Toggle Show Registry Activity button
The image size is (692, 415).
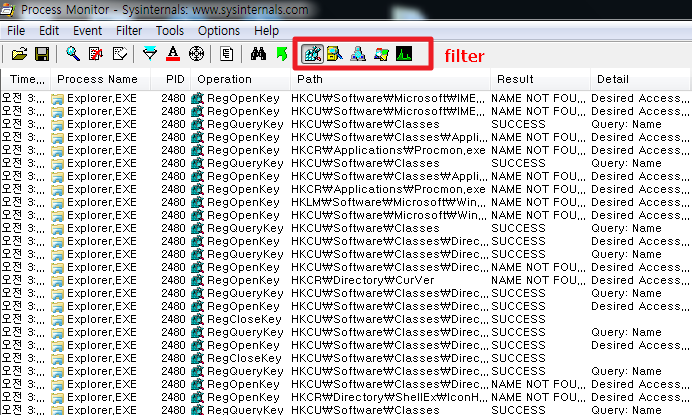click(312, 54)
